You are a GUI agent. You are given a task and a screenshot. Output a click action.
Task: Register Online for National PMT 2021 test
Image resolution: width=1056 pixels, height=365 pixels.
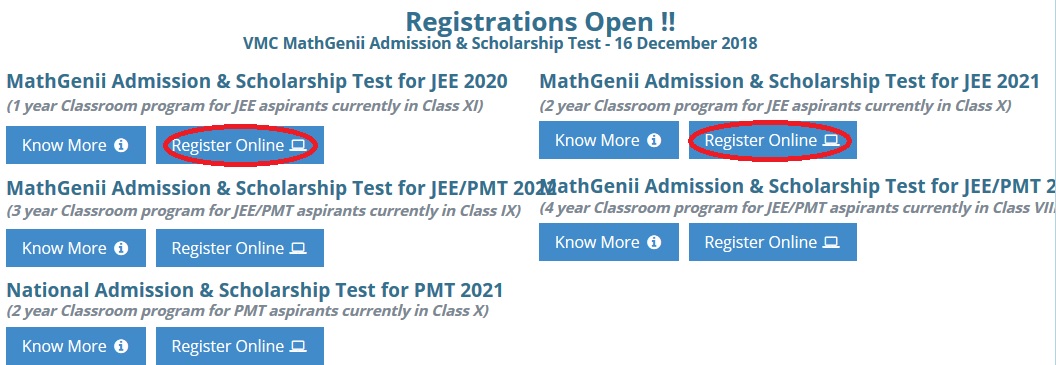240,346
